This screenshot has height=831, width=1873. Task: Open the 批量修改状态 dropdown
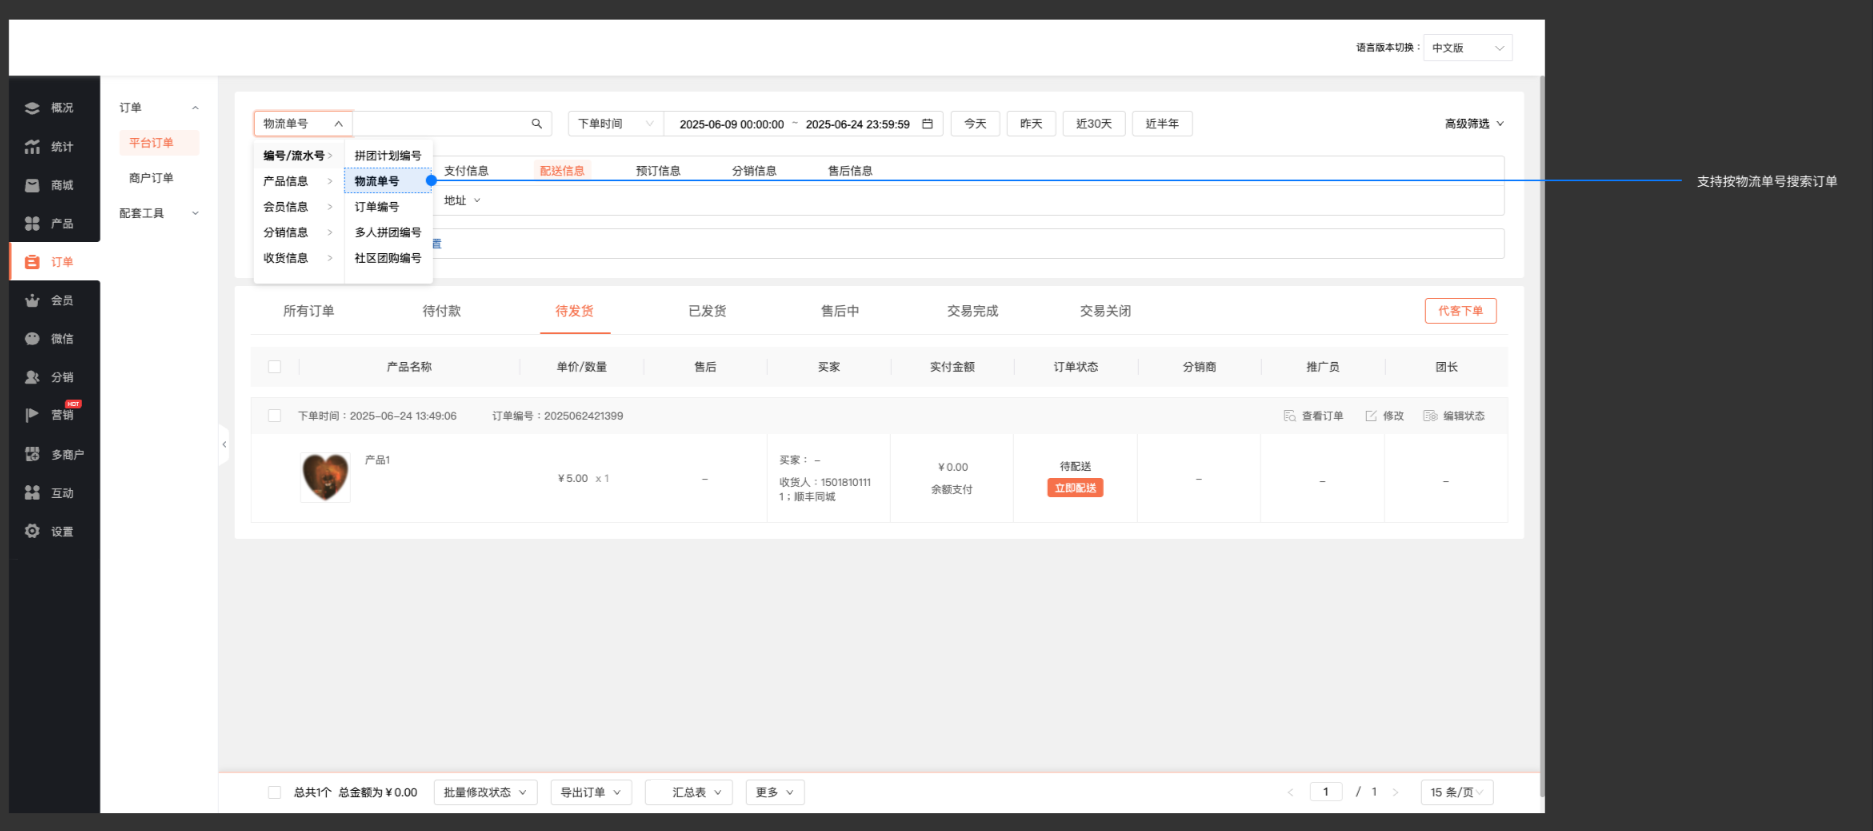tap(485, 792)
